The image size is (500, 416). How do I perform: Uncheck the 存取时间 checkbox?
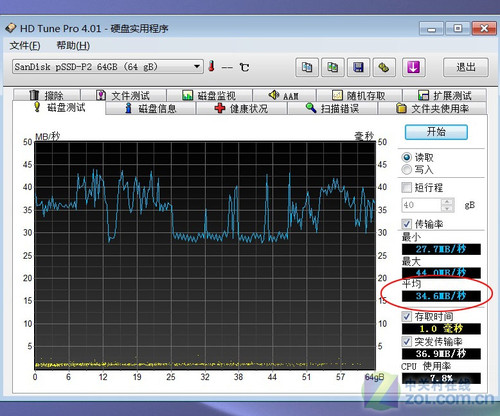406,316
